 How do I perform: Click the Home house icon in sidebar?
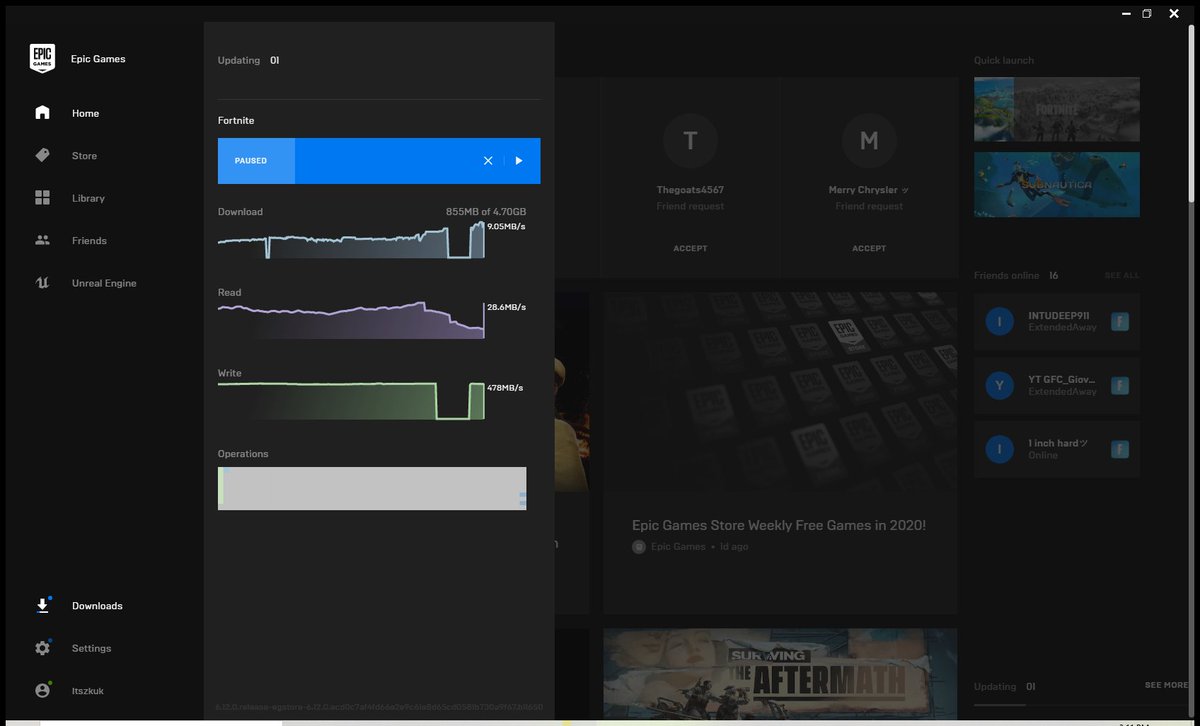point(42,113)
